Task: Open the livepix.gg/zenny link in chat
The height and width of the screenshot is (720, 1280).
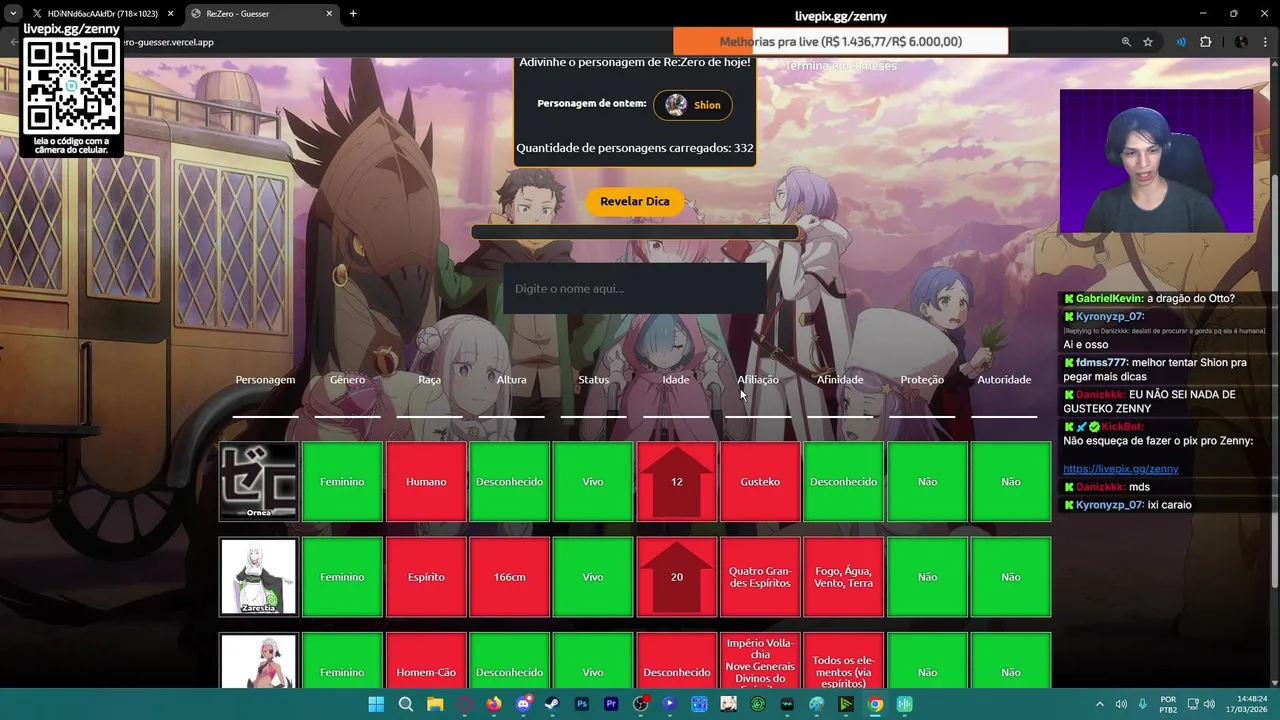Action: (1121, 469)
